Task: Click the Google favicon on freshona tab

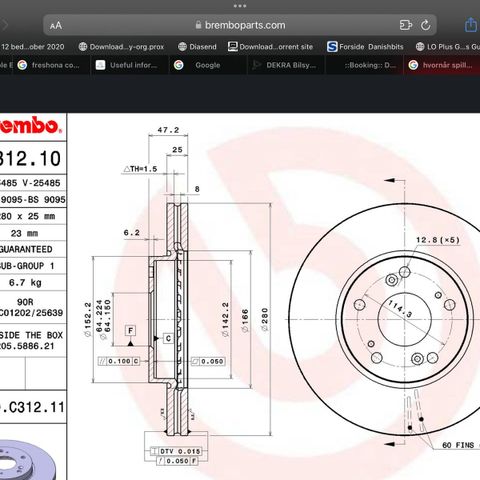Action: (22, 65)
